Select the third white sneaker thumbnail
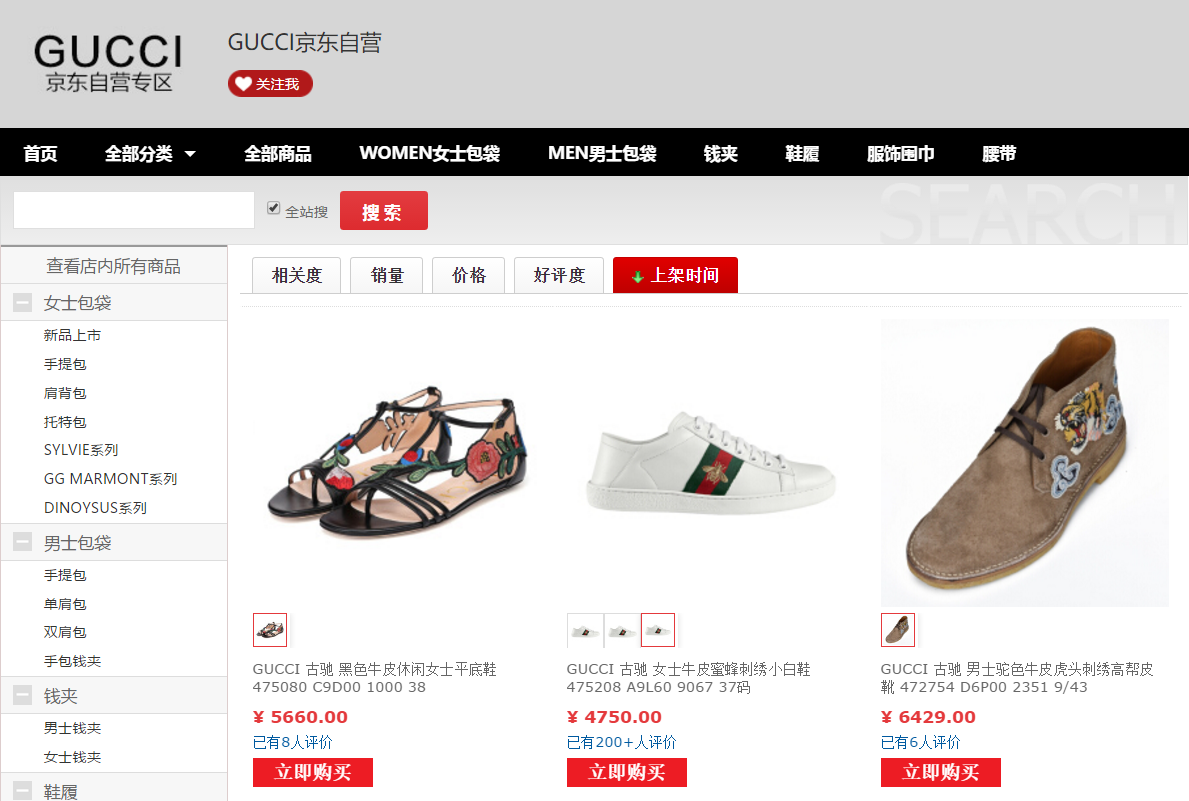Viewport: 1189px width, 801px height. (657, 630)
